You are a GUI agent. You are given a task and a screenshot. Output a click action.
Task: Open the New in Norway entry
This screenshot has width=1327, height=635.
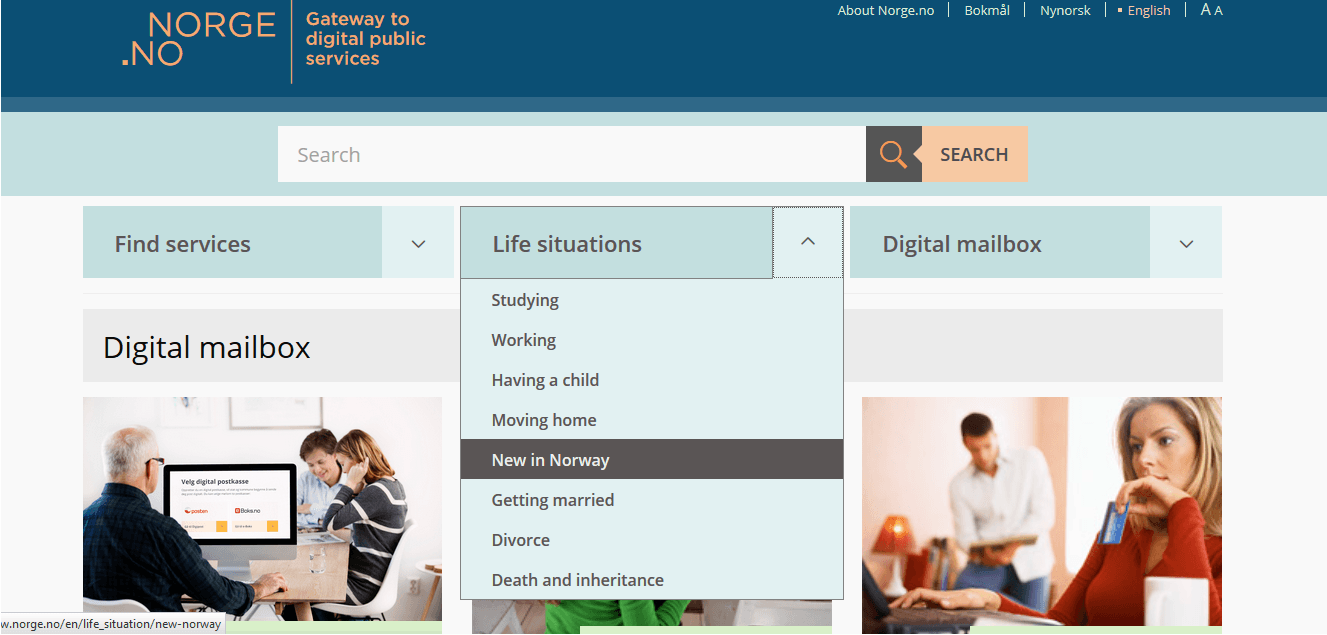coord(550,460)
